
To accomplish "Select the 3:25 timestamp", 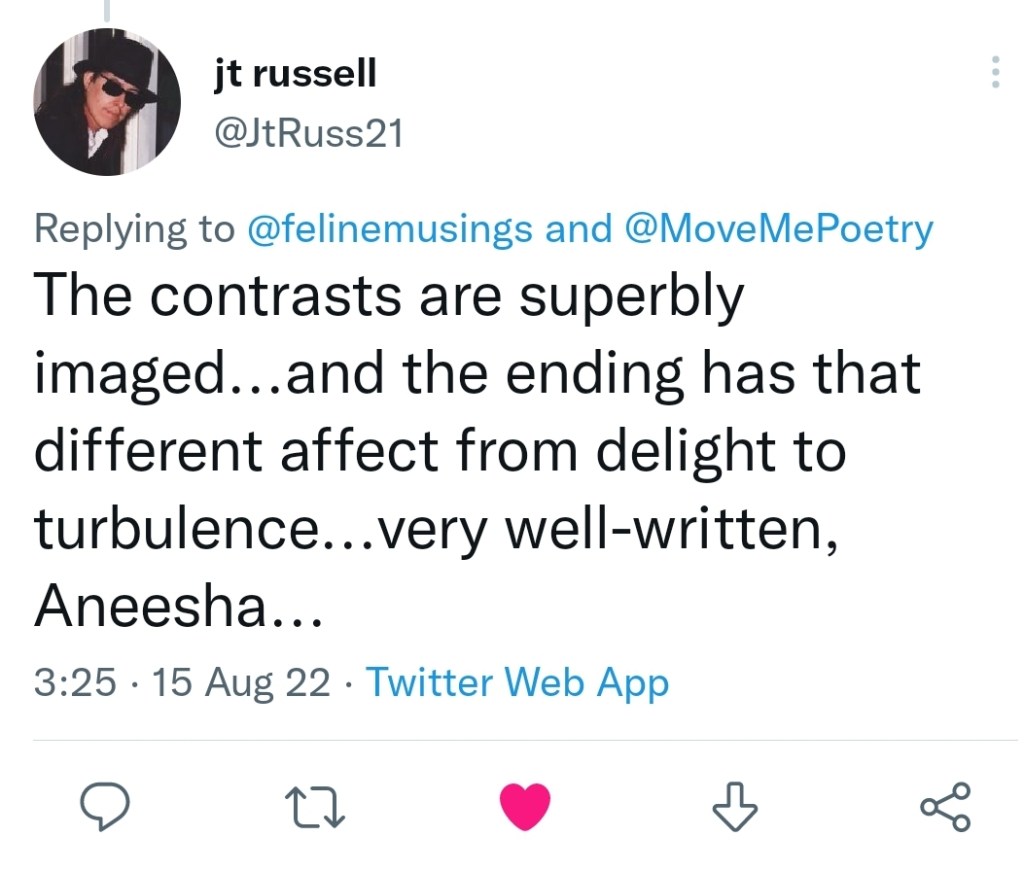I will 72,683.
